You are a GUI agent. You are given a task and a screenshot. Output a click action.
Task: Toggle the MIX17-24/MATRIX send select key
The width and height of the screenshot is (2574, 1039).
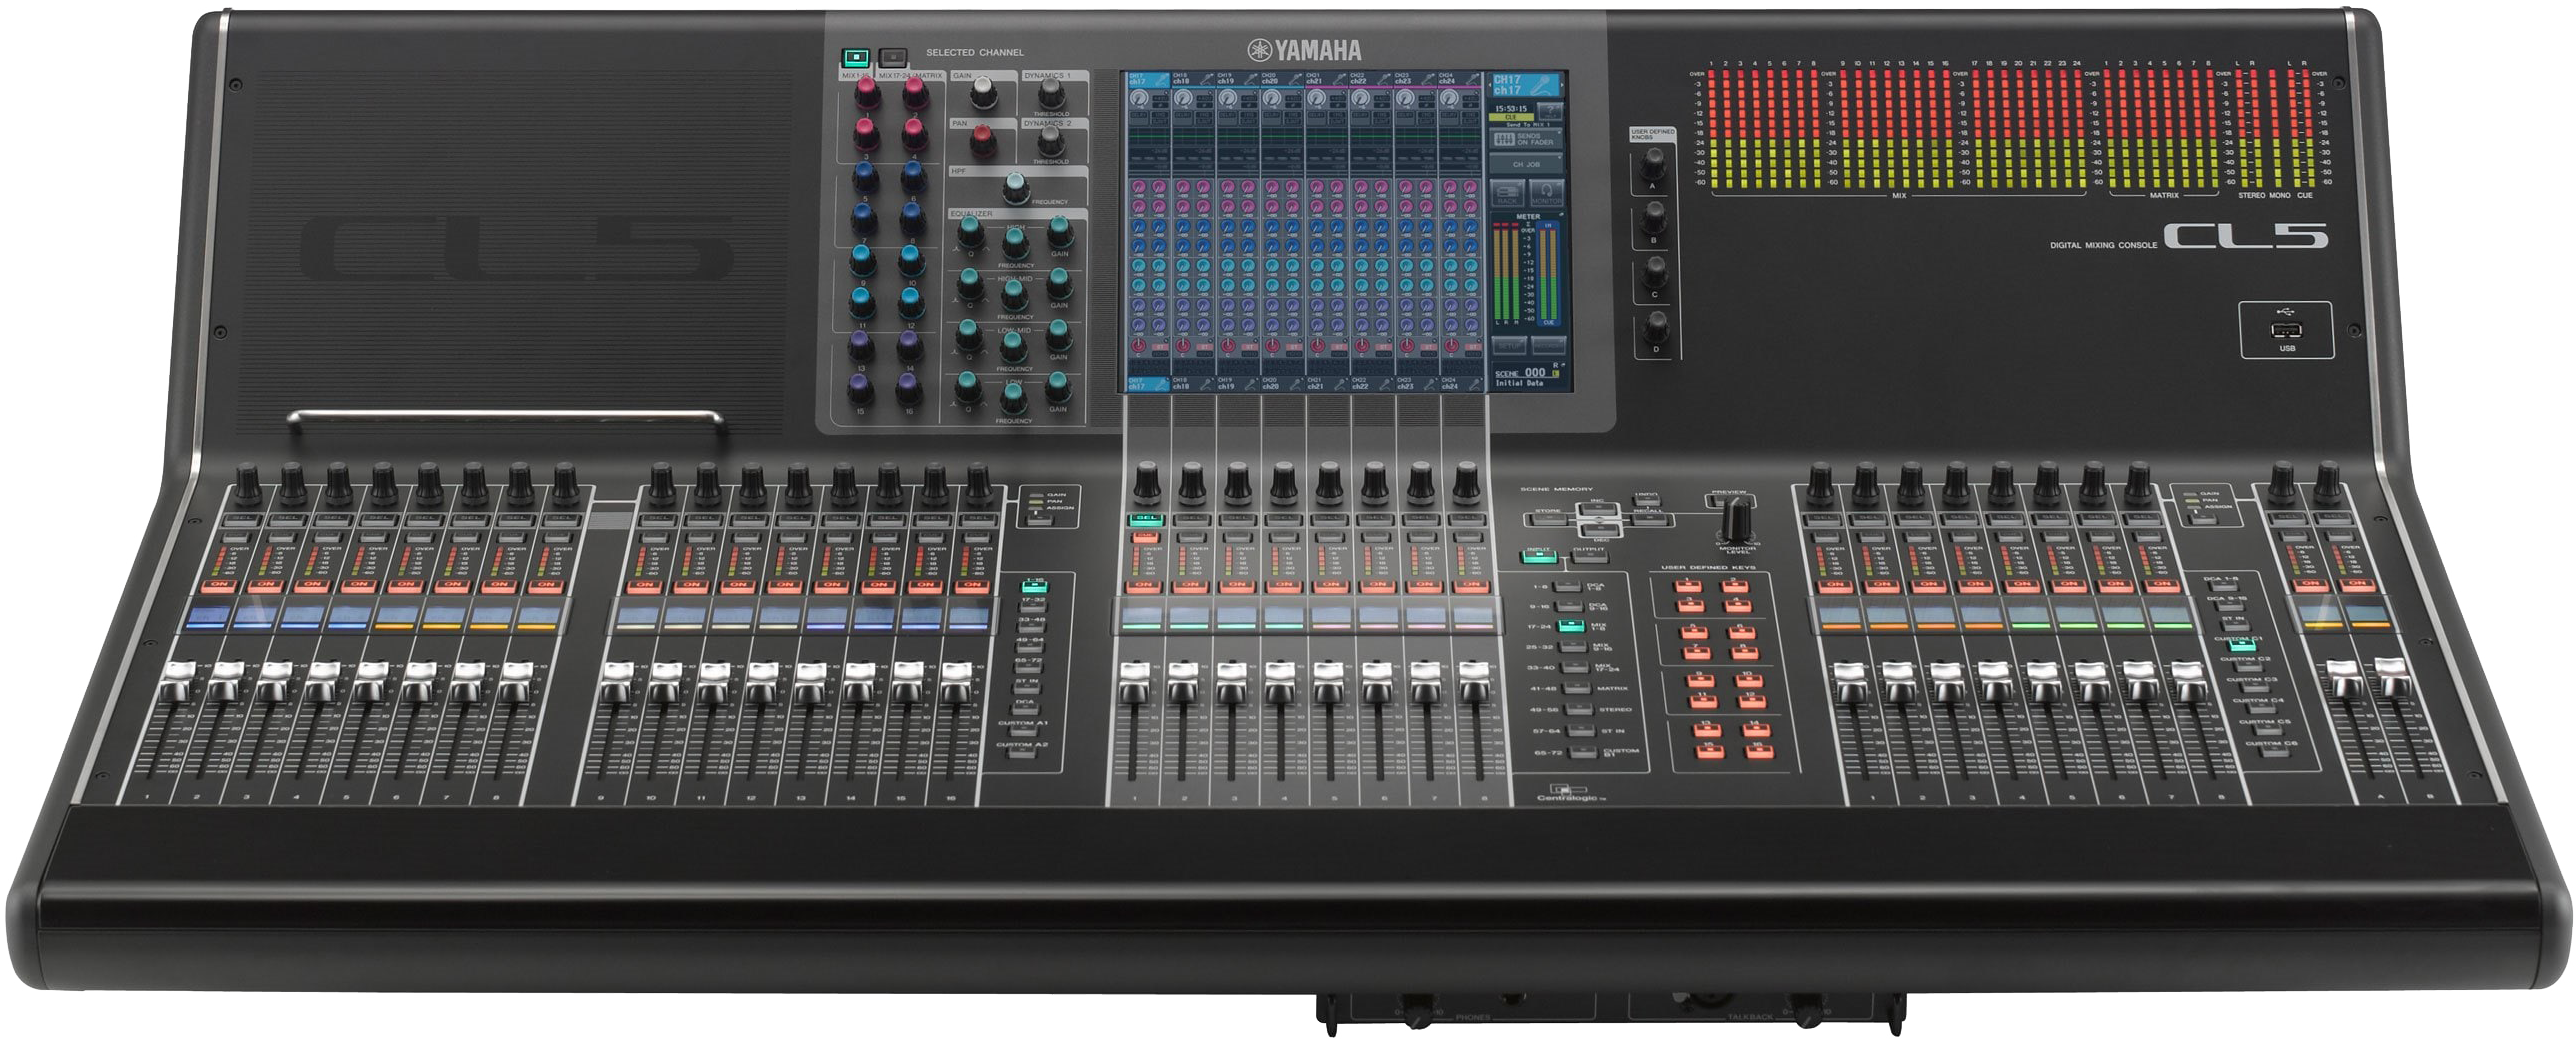click(x=892, y=57)
